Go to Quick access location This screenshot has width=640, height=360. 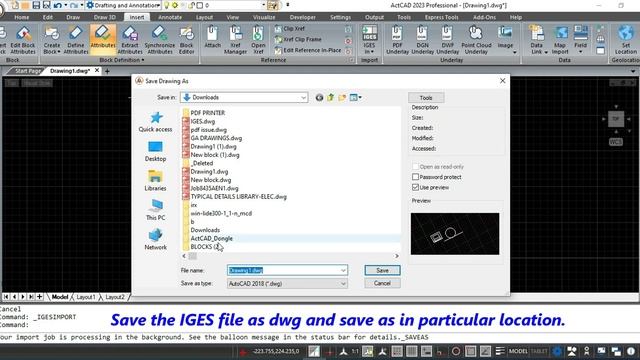click(x=156, y=122)
